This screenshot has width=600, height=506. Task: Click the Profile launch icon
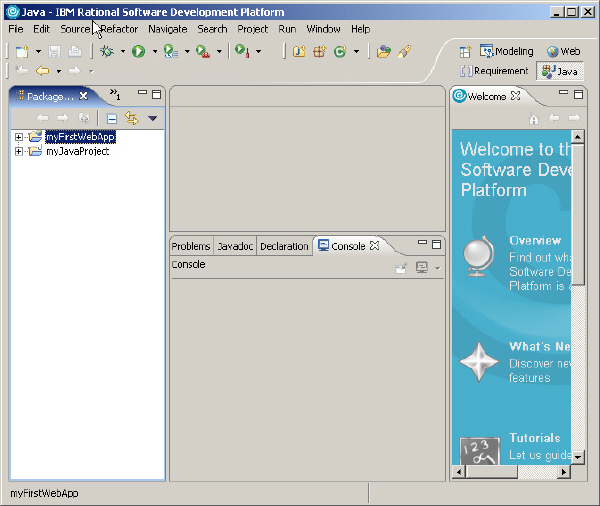(171, 51)
